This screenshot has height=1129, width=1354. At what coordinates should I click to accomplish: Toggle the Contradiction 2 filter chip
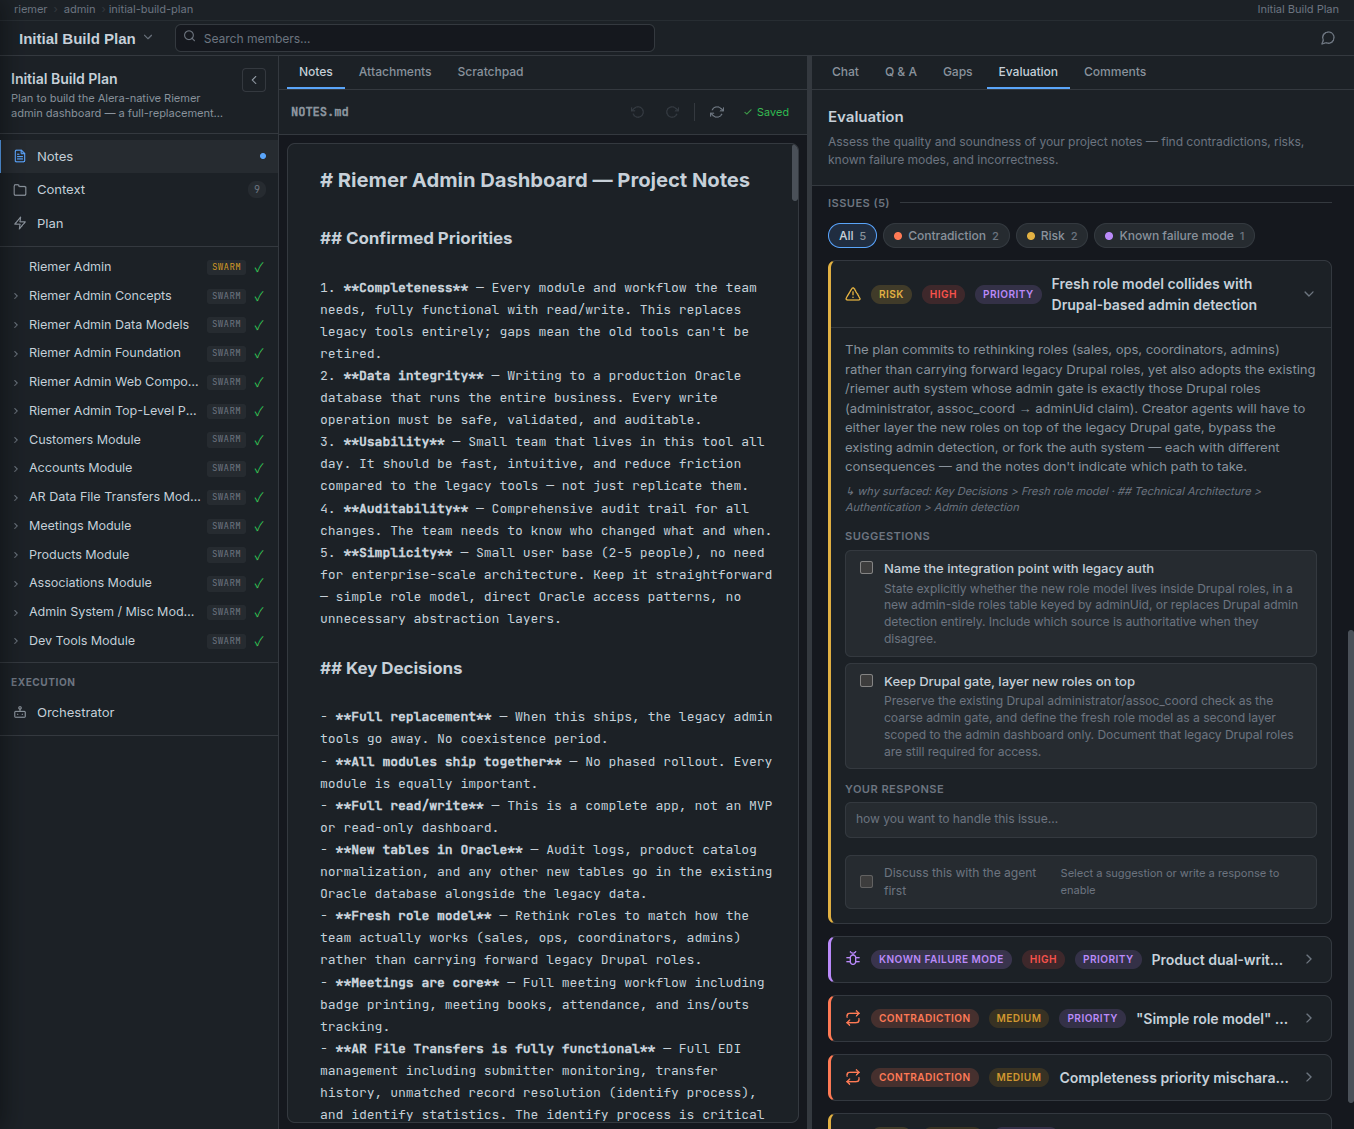point(946,236)
